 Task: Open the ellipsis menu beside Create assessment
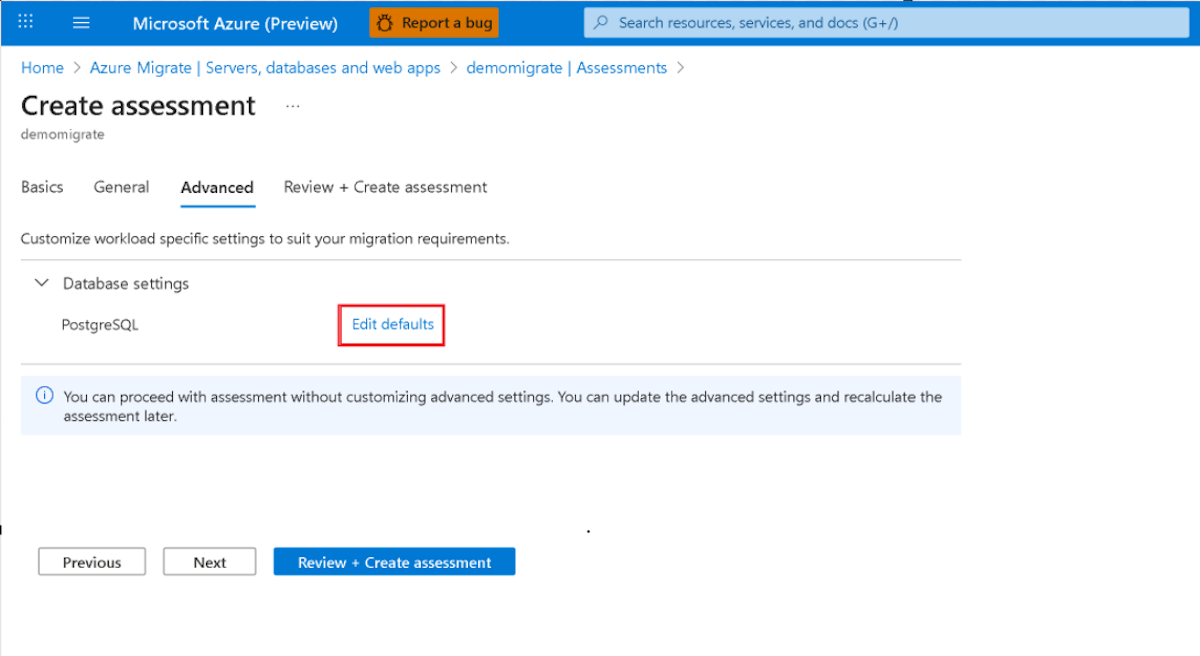point(293,105)
